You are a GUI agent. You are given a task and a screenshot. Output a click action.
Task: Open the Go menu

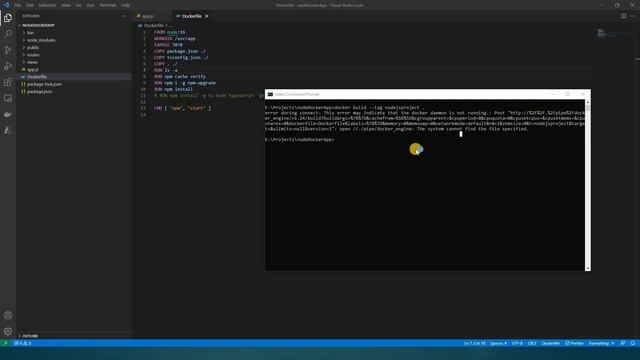click(78, 5)
